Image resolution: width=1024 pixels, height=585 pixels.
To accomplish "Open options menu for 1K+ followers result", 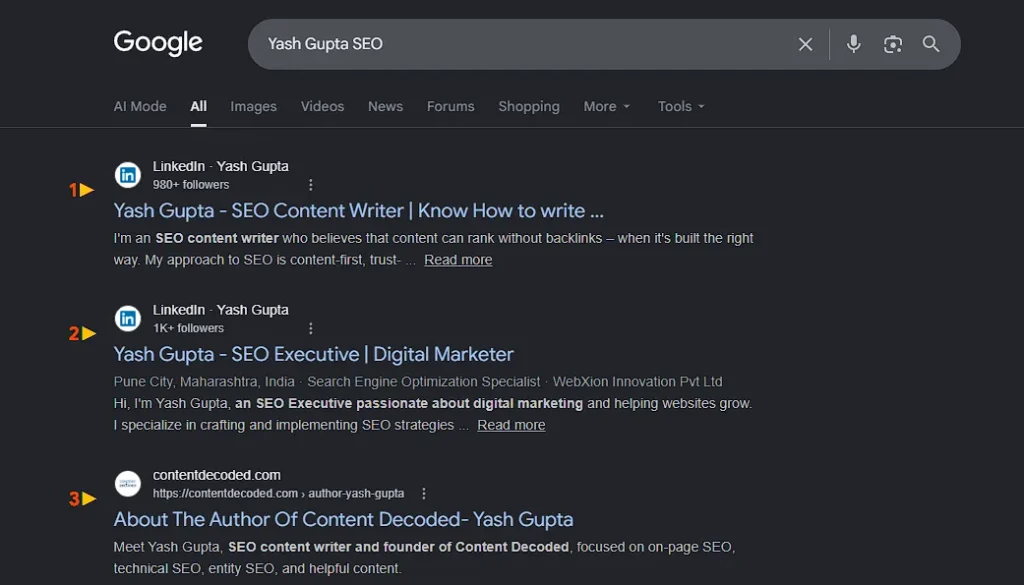I will point(311,328).
